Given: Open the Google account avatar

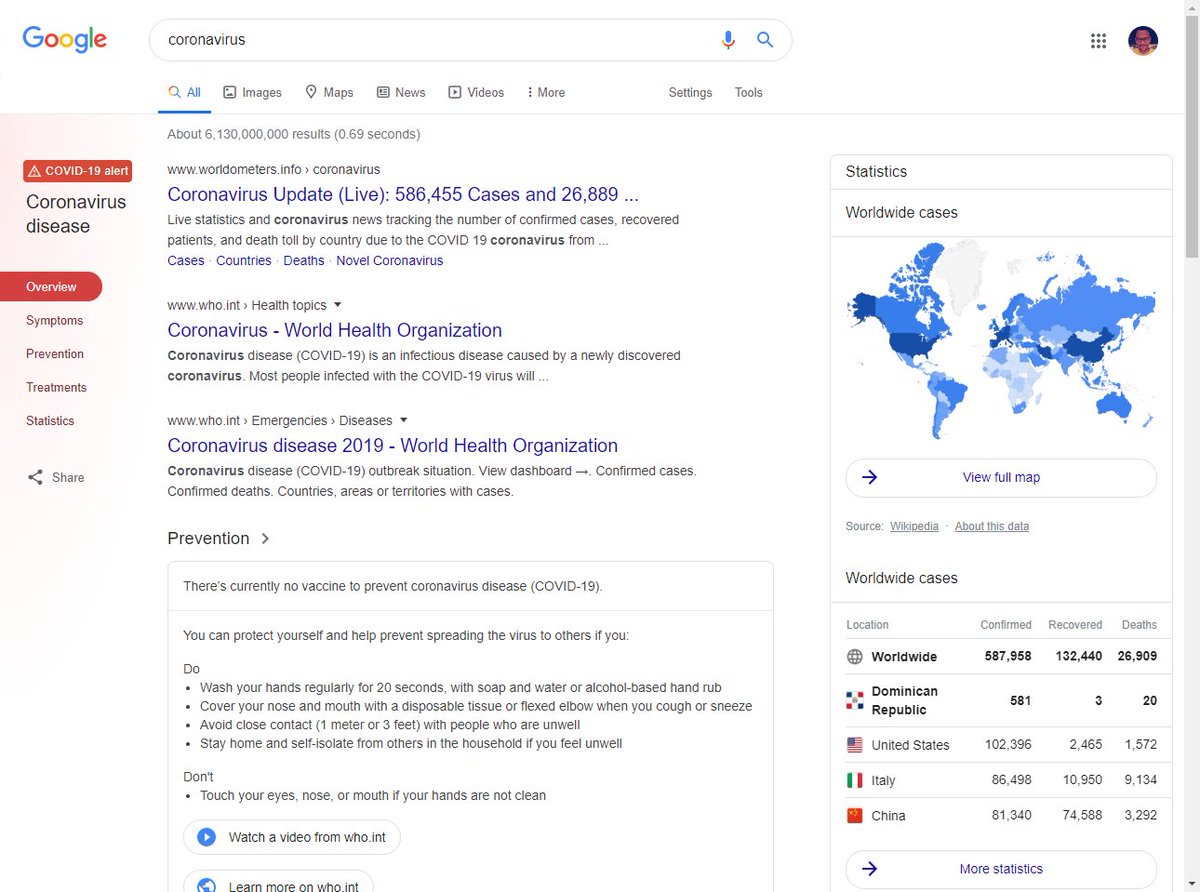Looking at the screenshot, I should click(x=1143, y=41).
